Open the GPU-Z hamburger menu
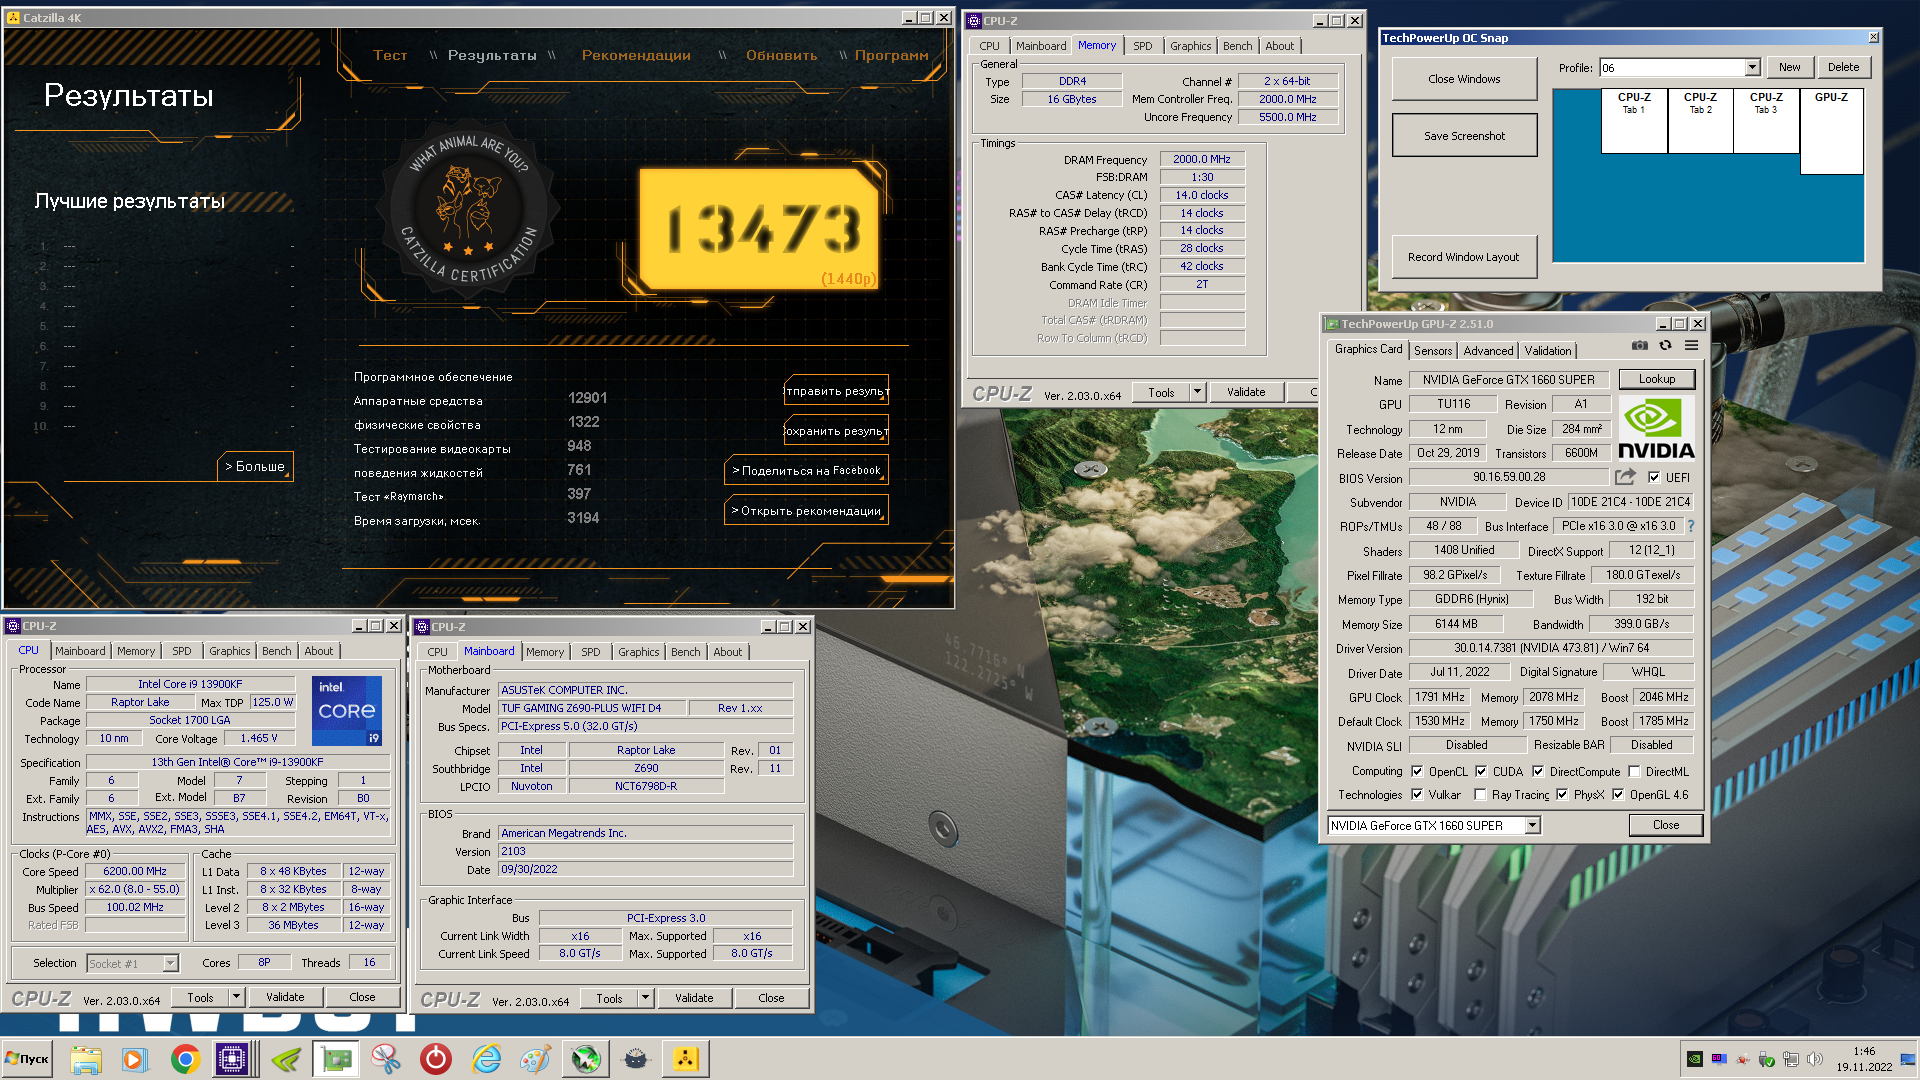Image resolution: width=1920 pixels, height=1080 pixels. click(1691, 346)
